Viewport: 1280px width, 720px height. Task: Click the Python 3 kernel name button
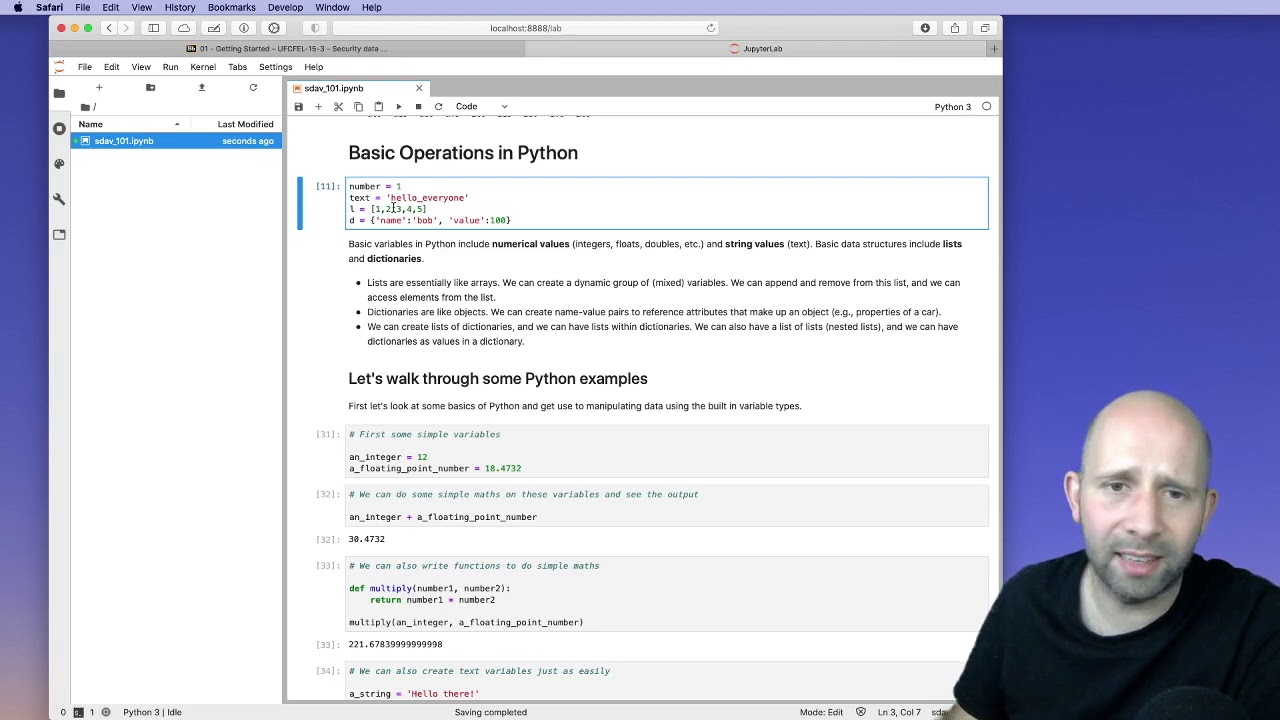pyautogui.click(x=952, y=106)
